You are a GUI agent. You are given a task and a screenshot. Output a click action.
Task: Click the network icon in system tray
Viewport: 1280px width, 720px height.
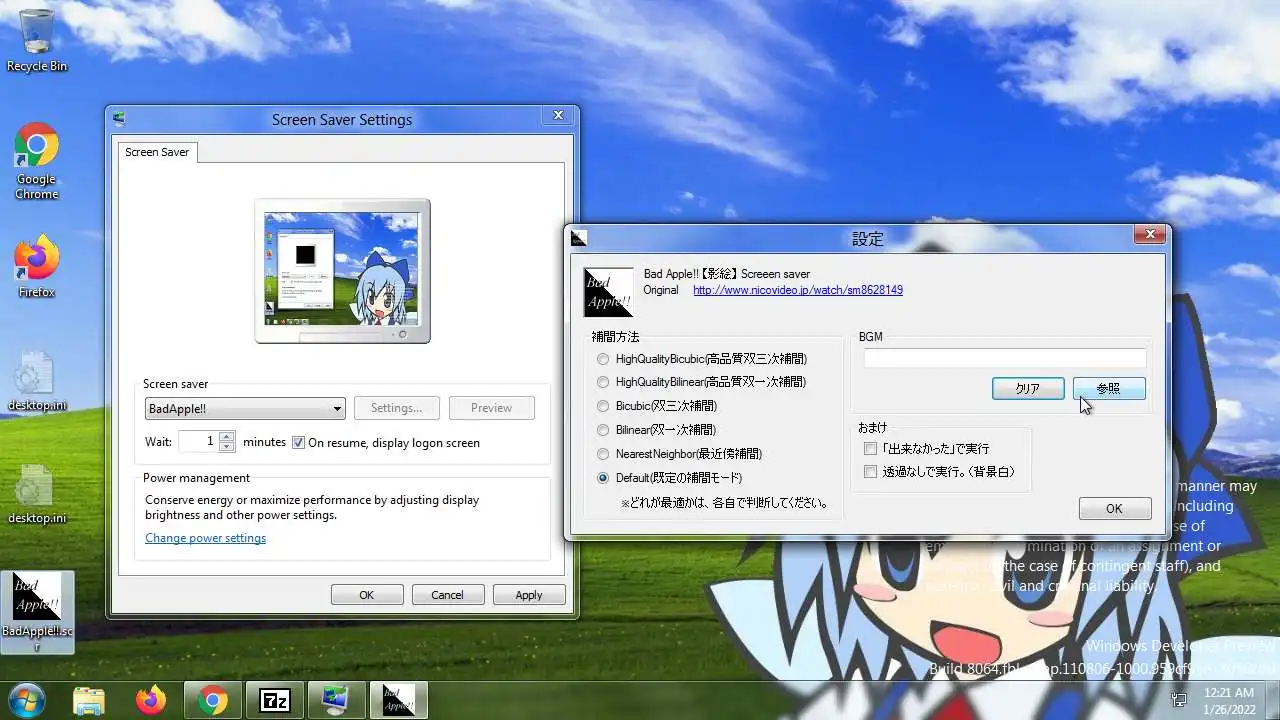[x=1179, y=699]
